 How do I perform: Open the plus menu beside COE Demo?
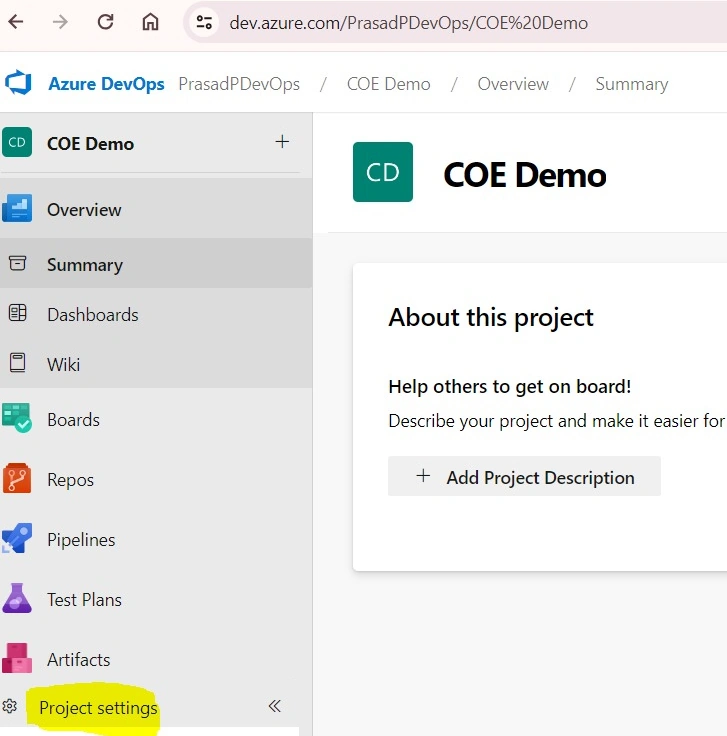click(x=282, y=142)
